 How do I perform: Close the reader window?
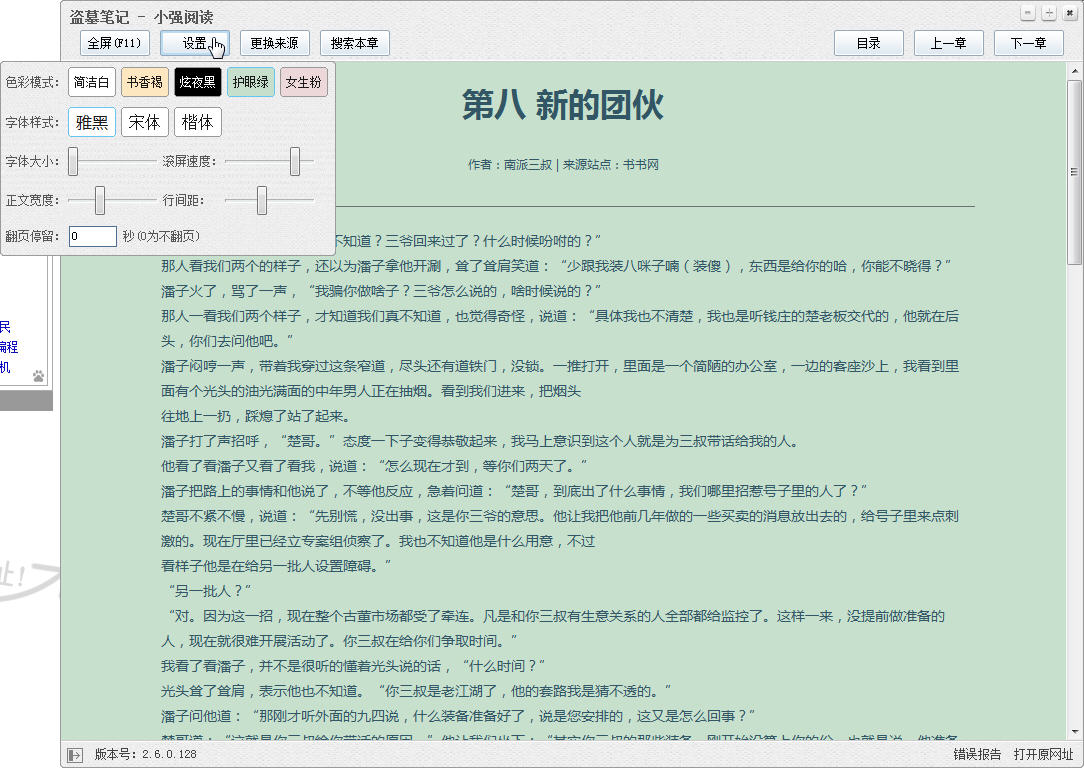(x=1069, y=13)
